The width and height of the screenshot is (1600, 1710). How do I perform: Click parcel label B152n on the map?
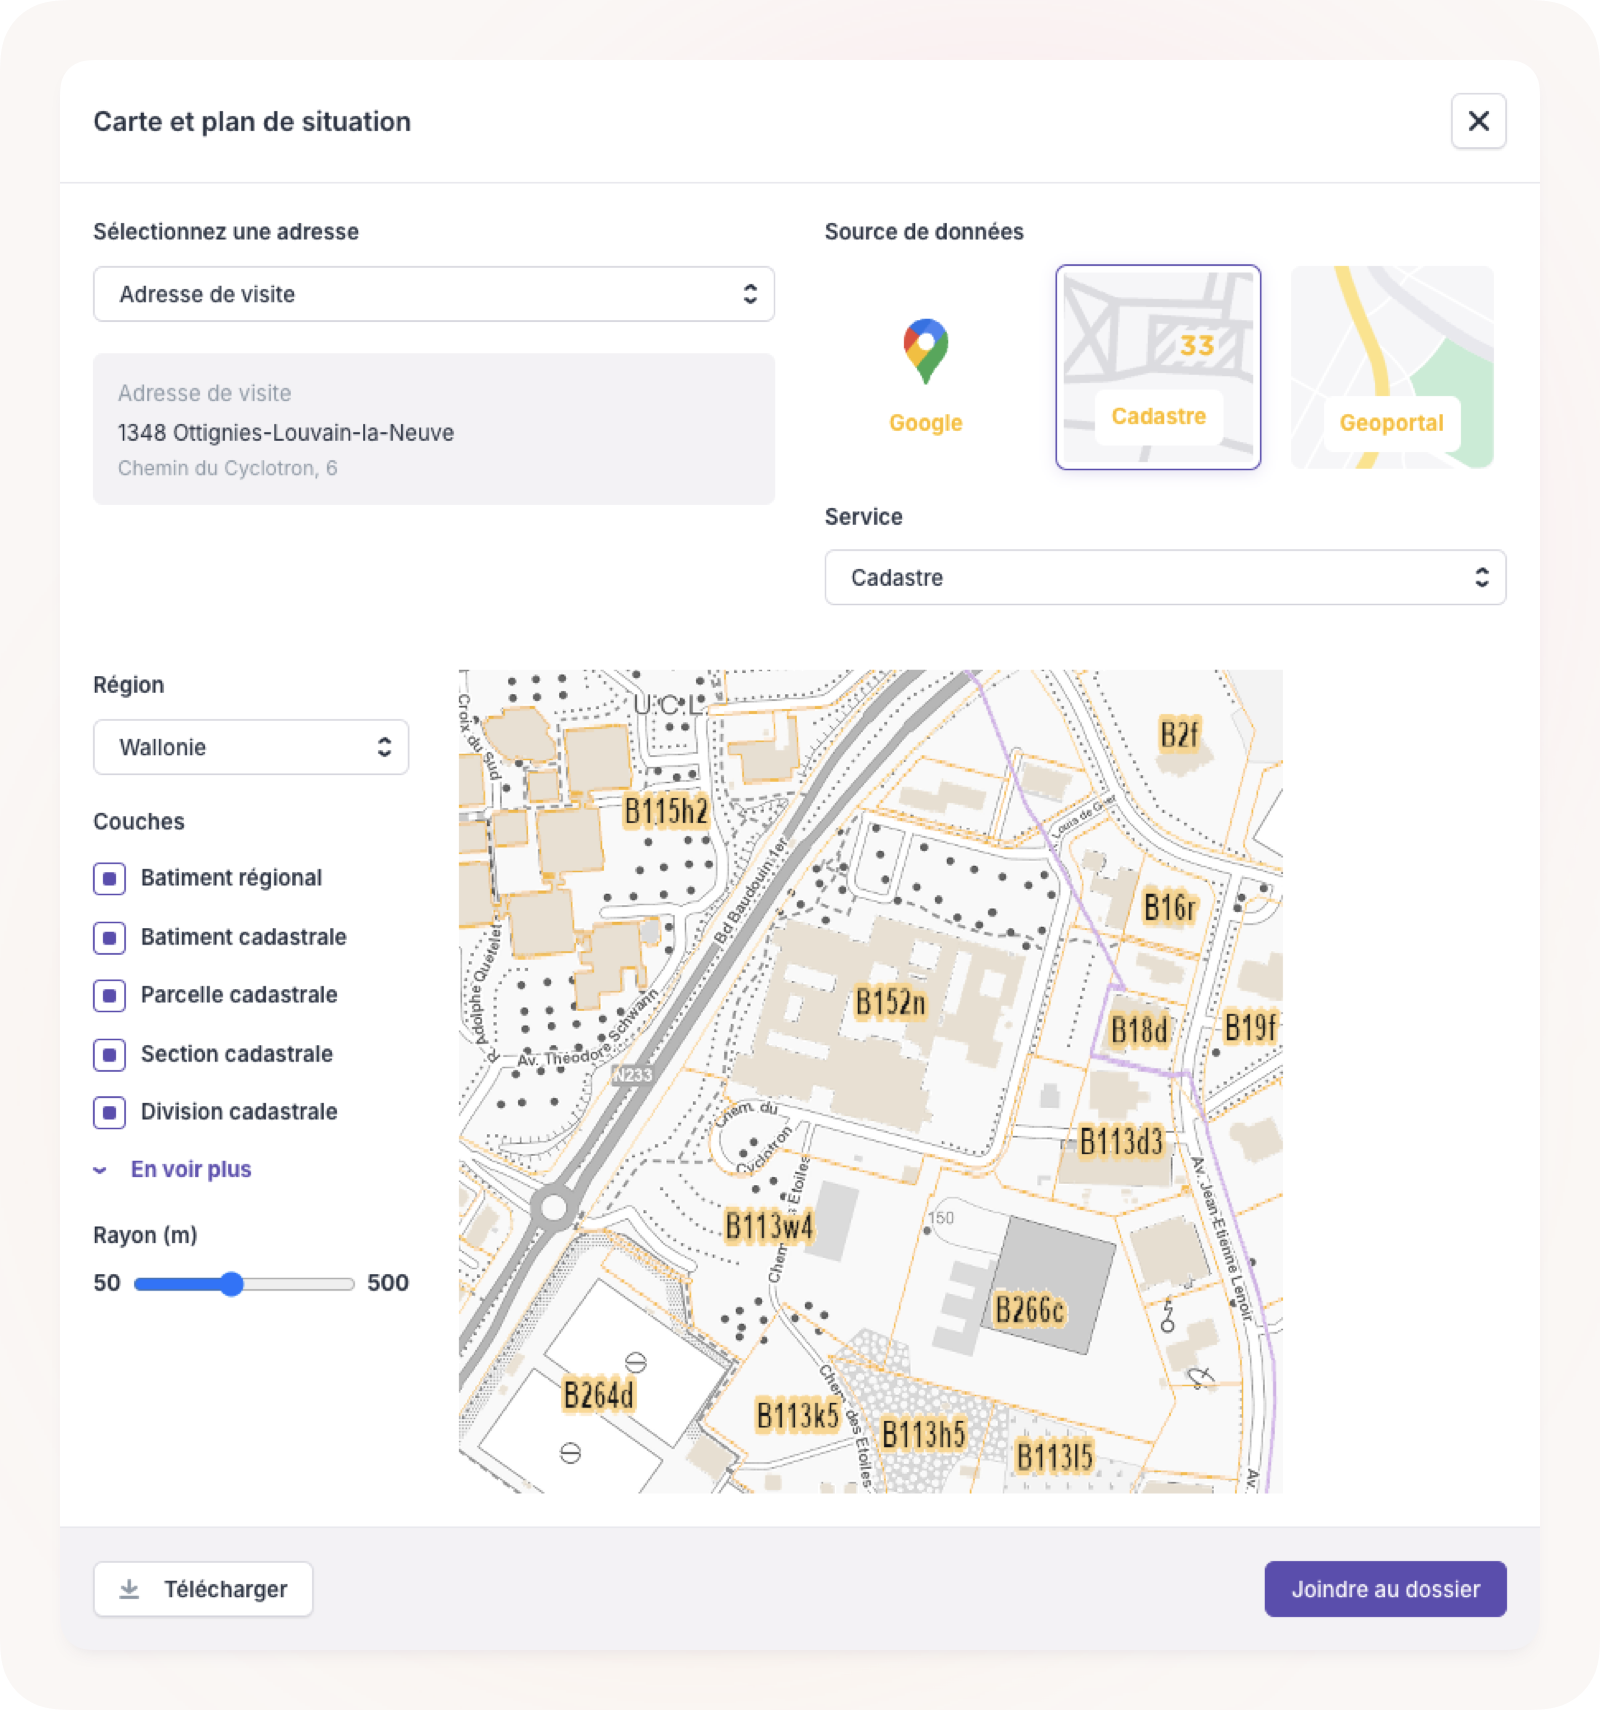[x=890, y=1002]
